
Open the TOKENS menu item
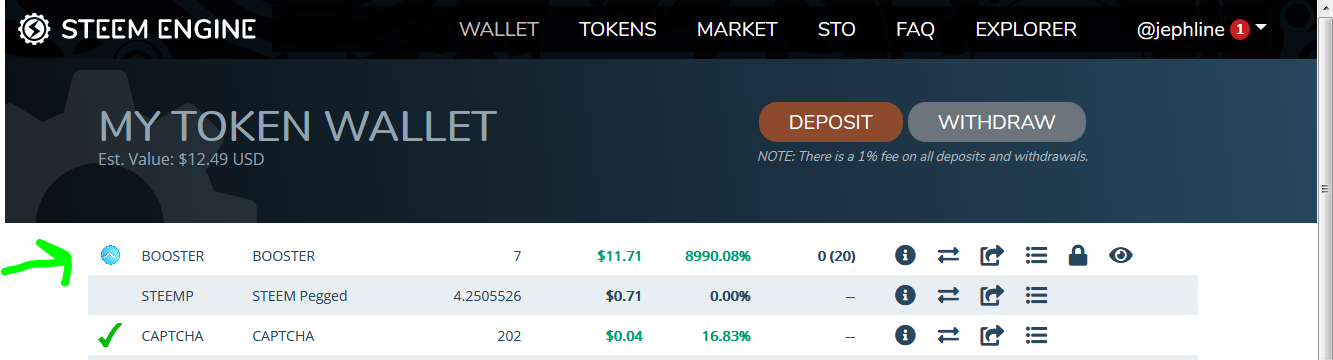click(x=618, y=30)
